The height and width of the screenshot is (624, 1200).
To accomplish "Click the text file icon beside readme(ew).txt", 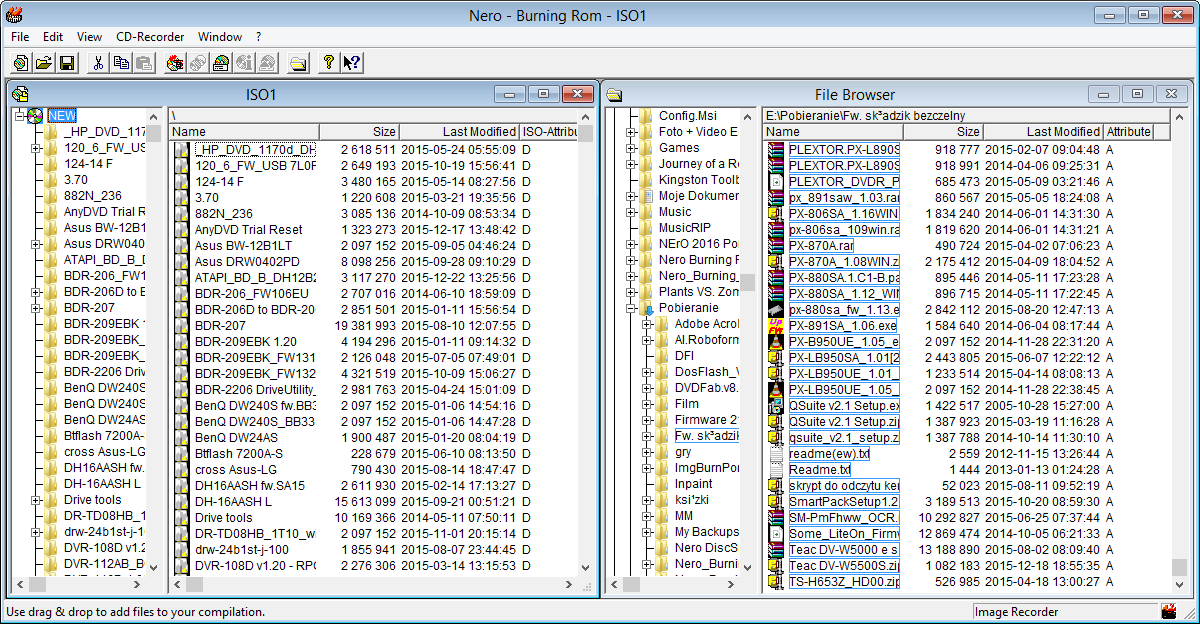I will coord(776,454).
